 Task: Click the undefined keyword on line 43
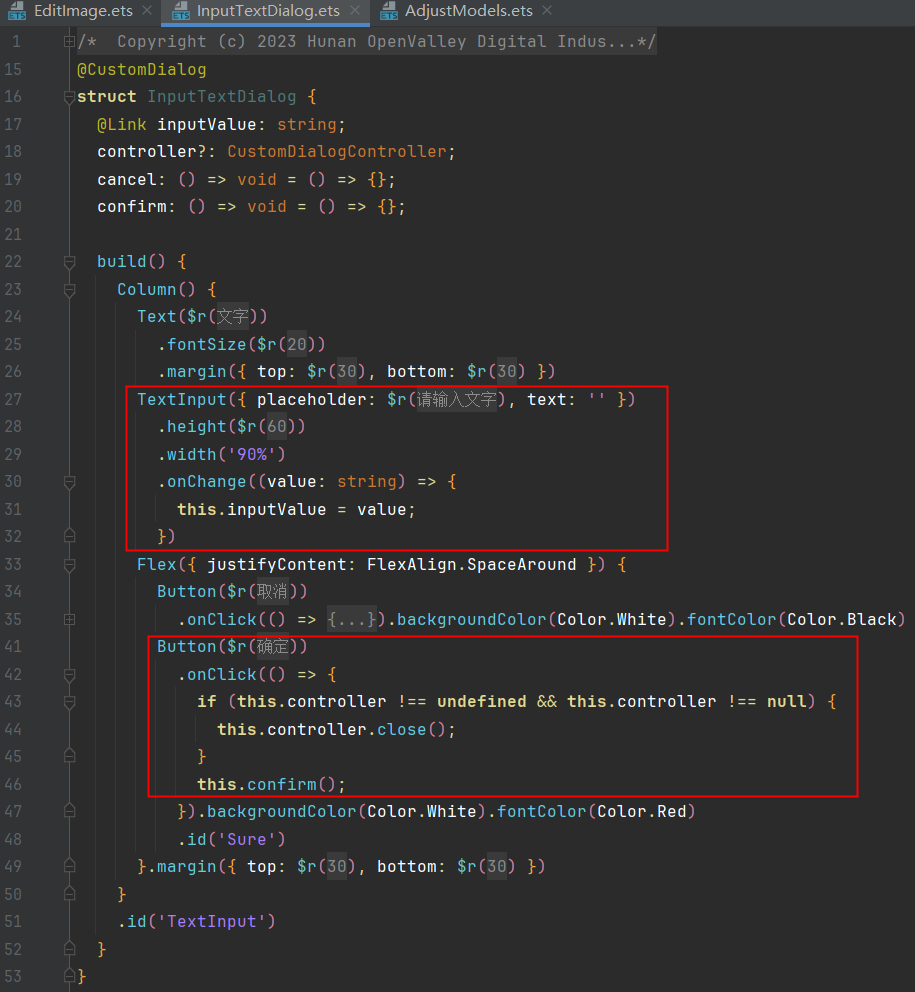(x=482, y=702)
